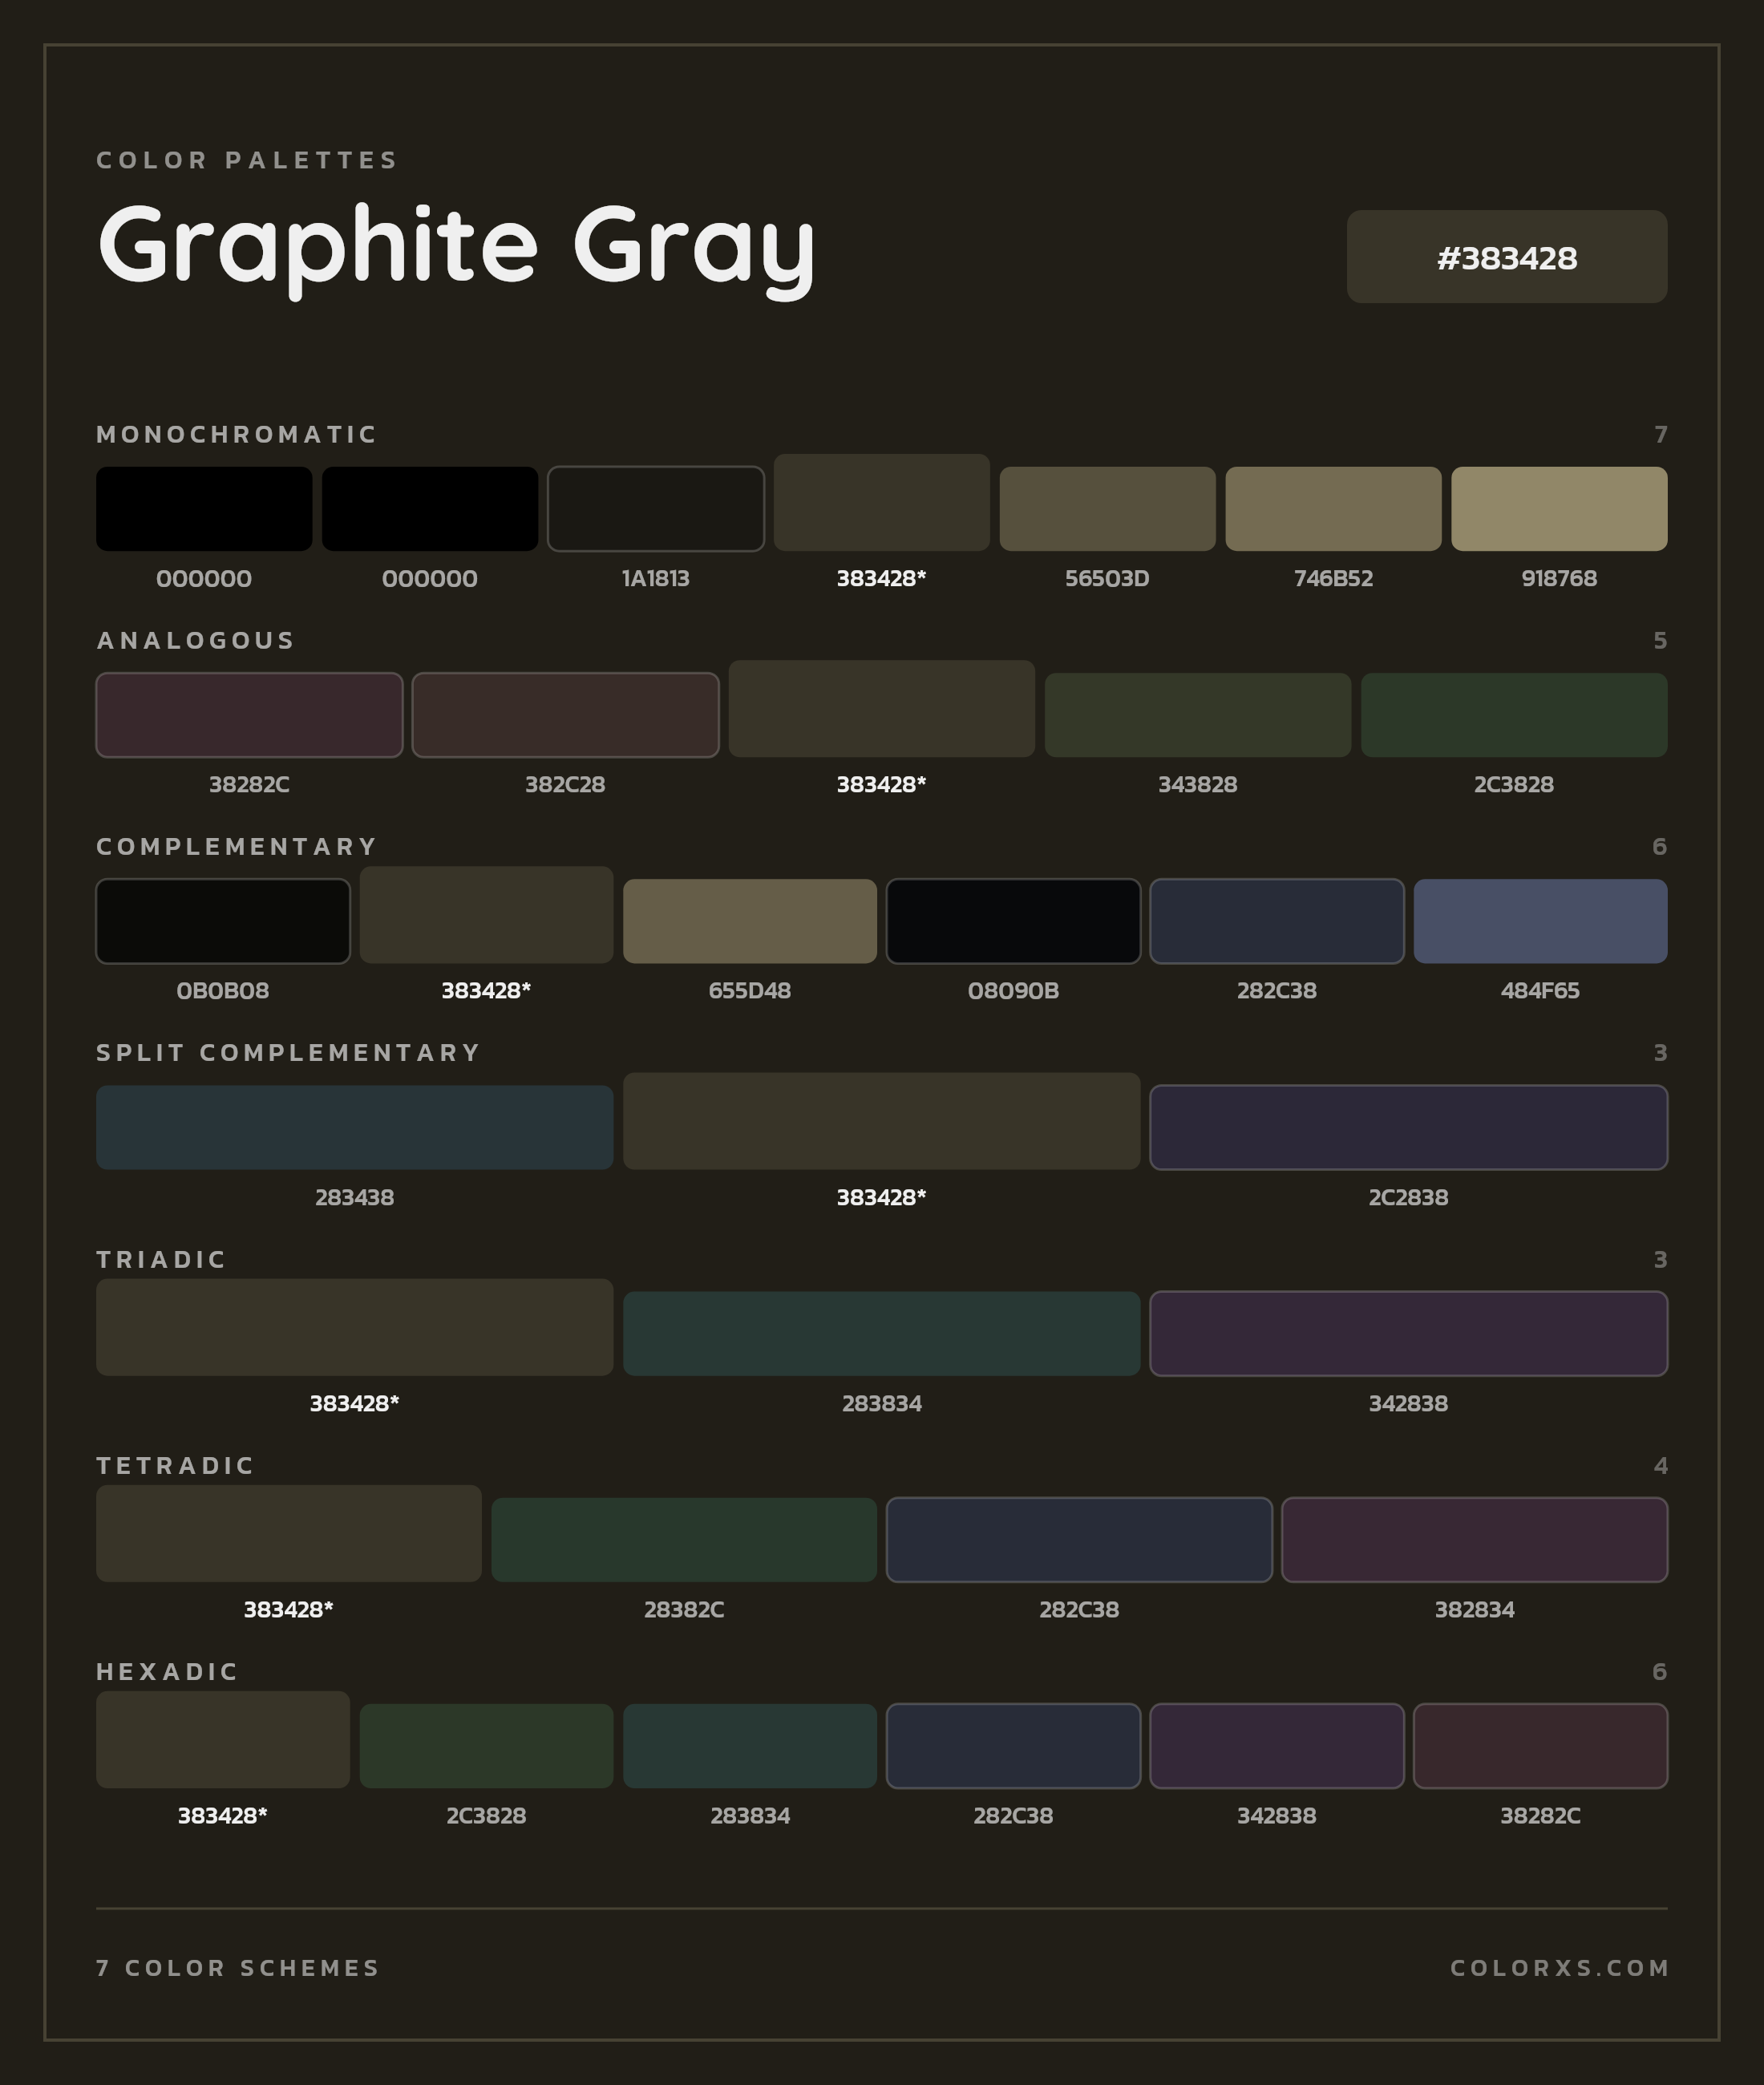Click the base 383428 swatch in Monochromatic row
Viewport: 1764px width, 2085px height.
[x=881, y=502]
